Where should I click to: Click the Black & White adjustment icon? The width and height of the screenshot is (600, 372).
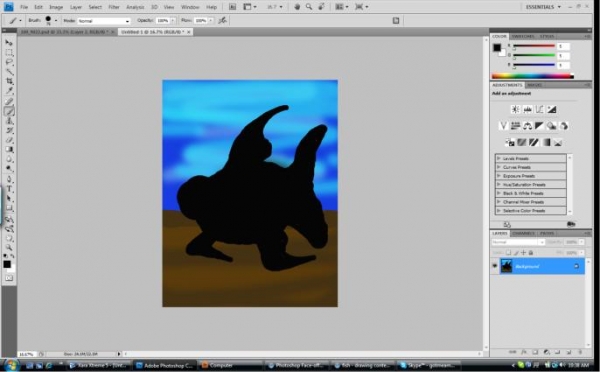(540, 126)
